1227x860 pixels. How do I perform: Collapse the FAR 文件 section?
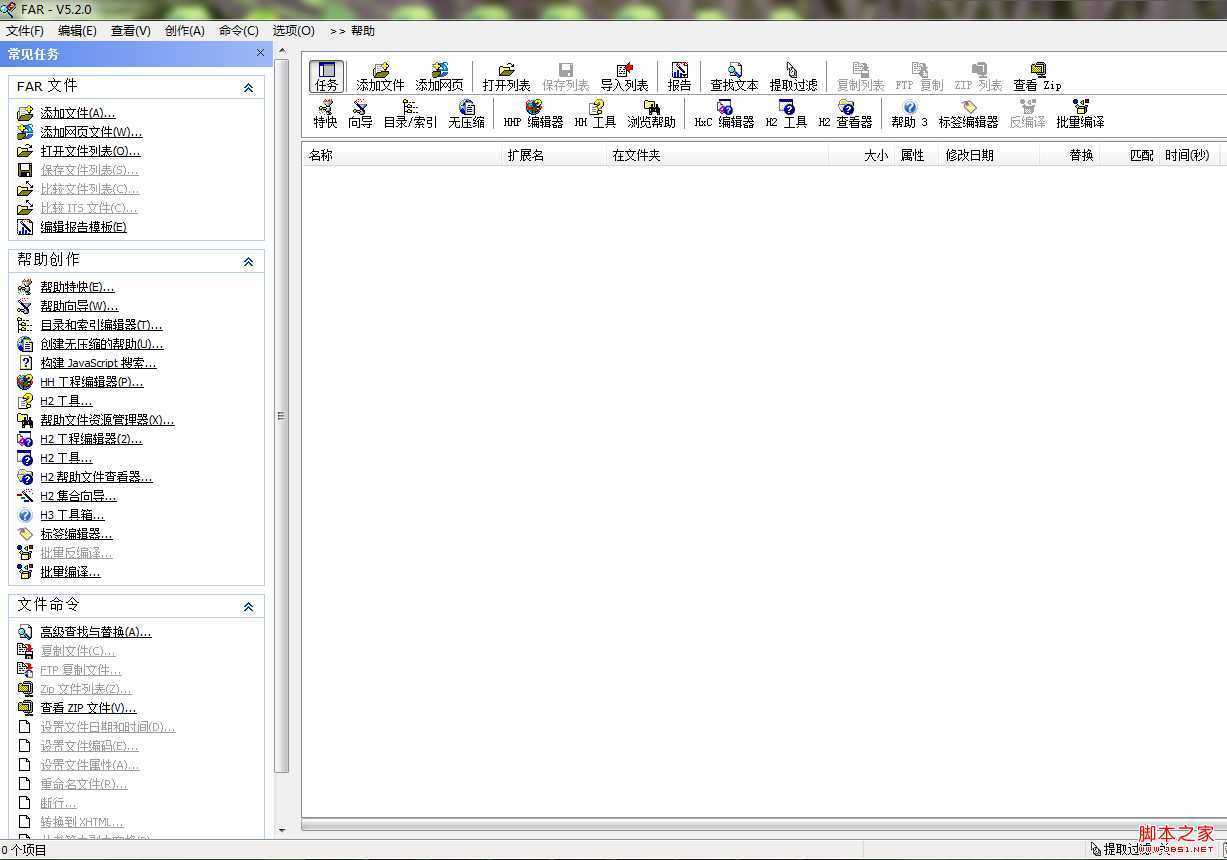pyautogui.click(x=249, y=88)
